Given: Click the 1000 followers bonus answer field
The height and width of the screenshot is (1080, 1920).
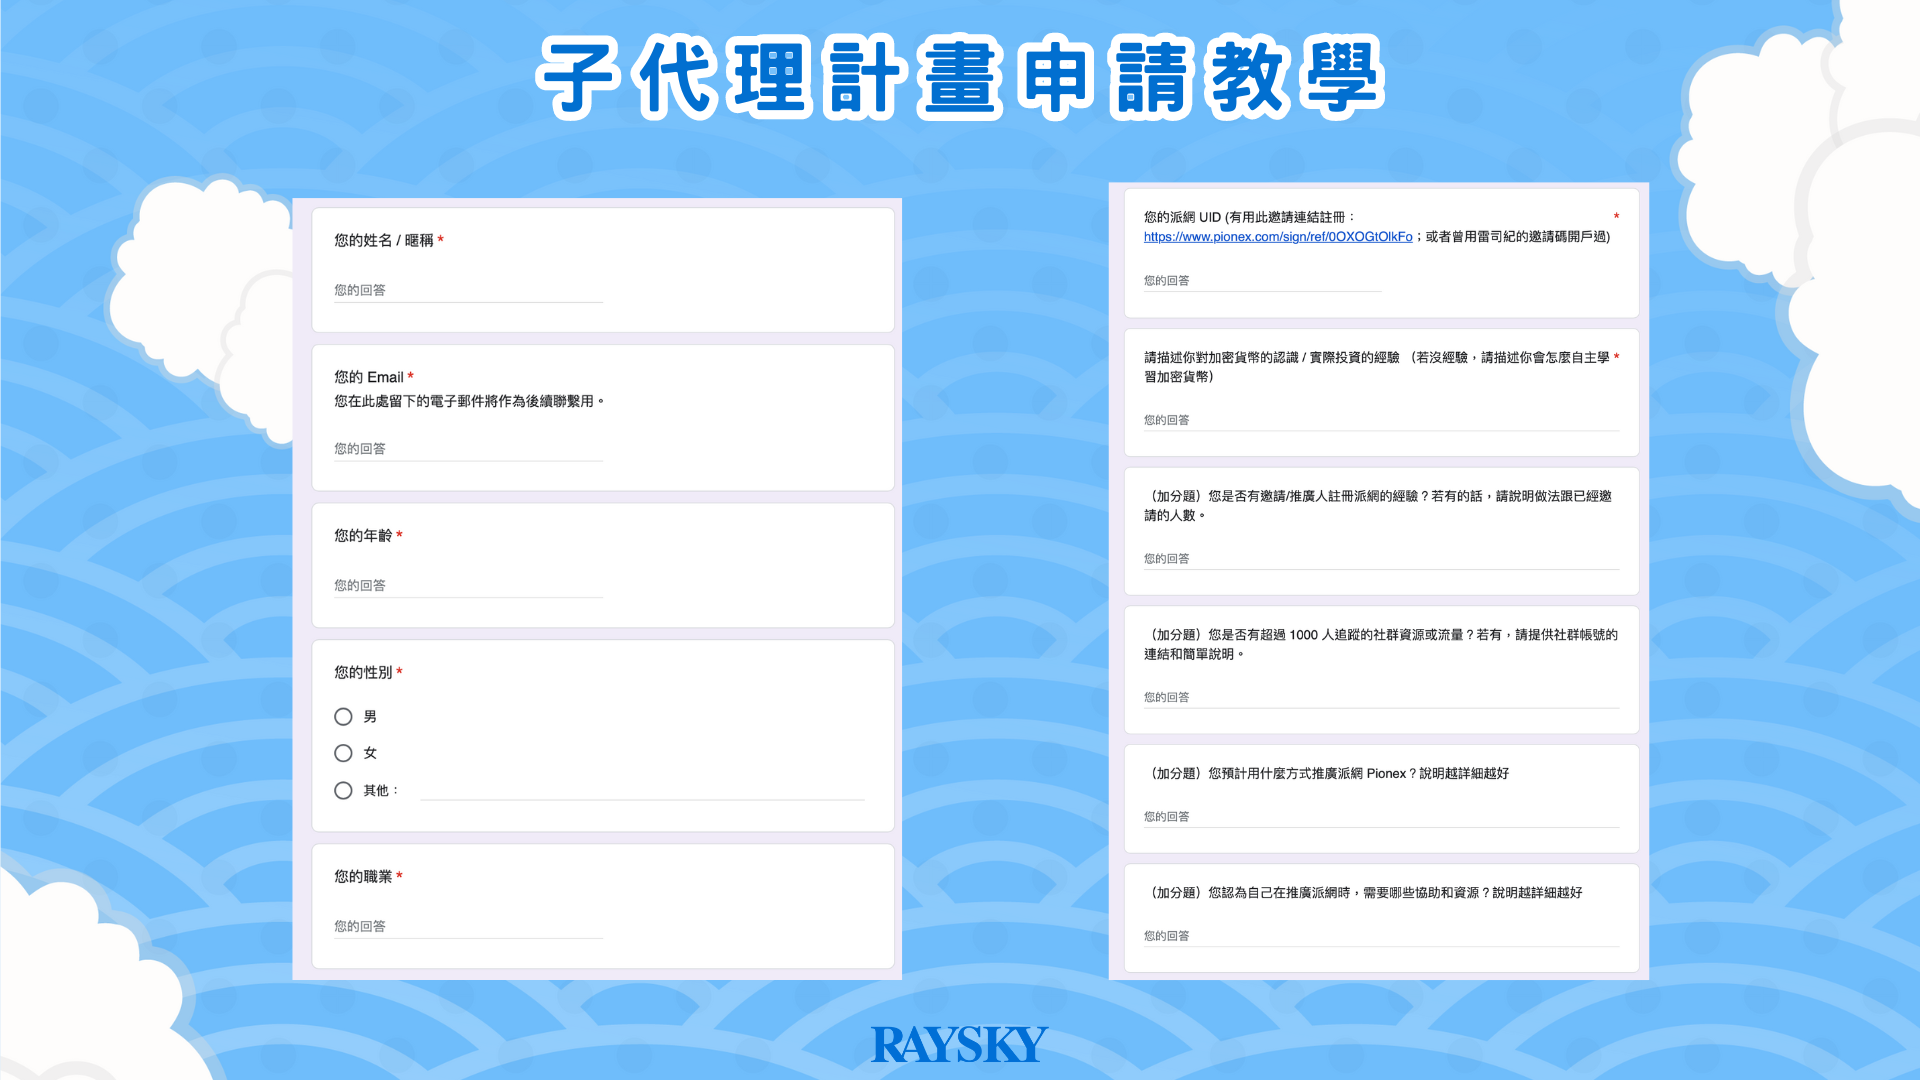Looking at the screenshot, I should coord(1381,698).
